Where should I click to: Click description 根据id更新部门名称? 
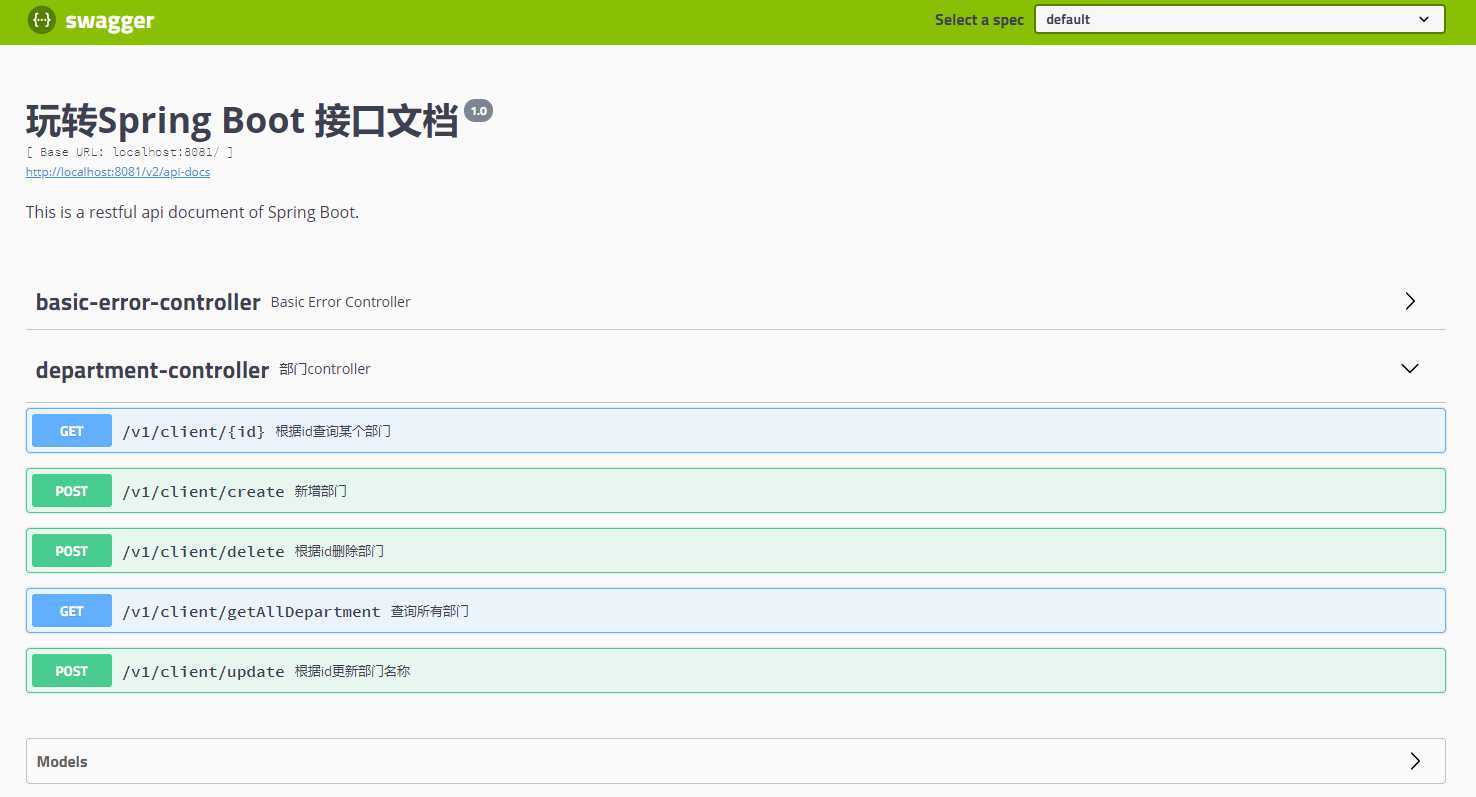353,671
